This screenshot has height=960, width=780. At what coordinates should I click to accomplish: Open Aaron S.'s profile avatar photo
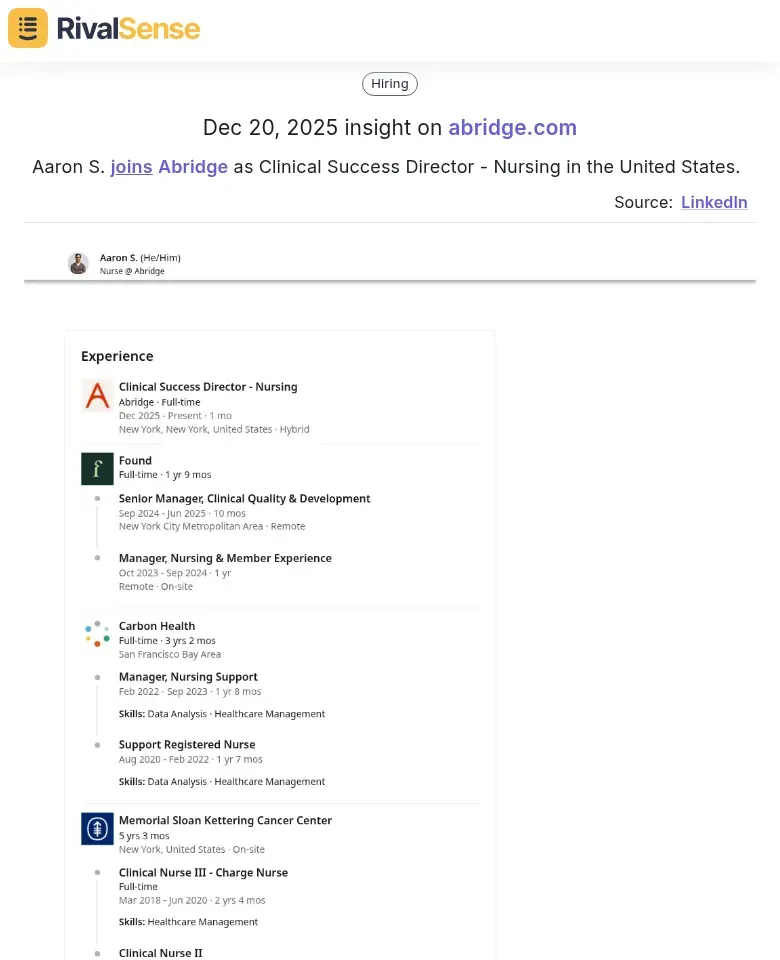pyautogui.click(x=78, y=263)
